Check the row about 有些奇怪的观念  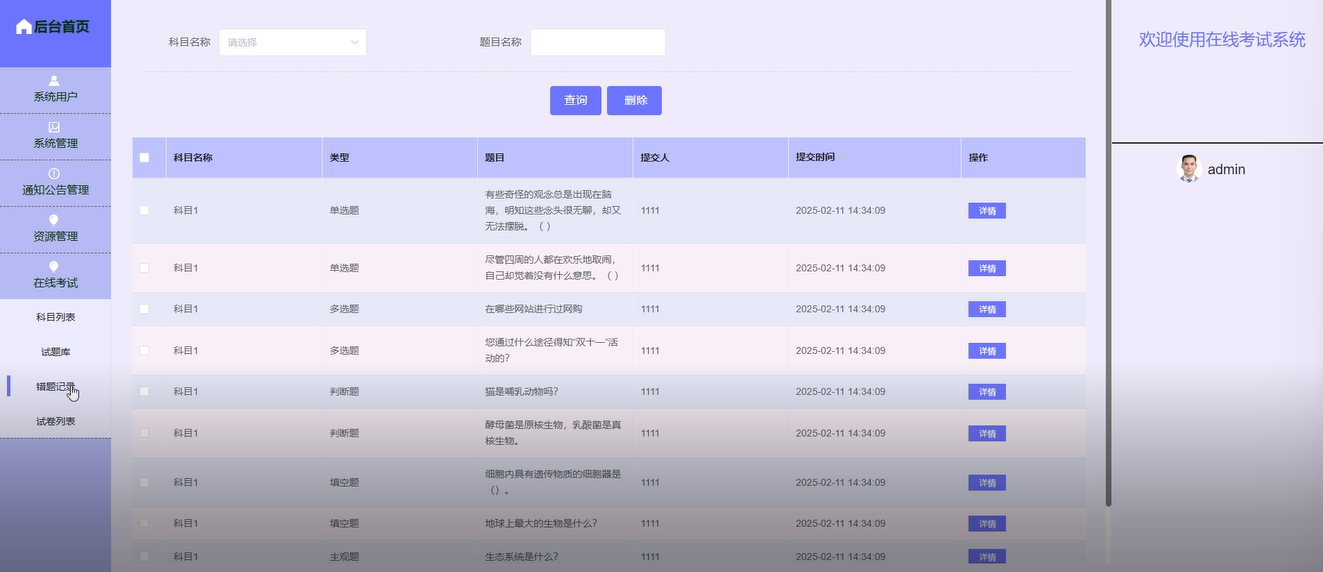tap(144, 211)
